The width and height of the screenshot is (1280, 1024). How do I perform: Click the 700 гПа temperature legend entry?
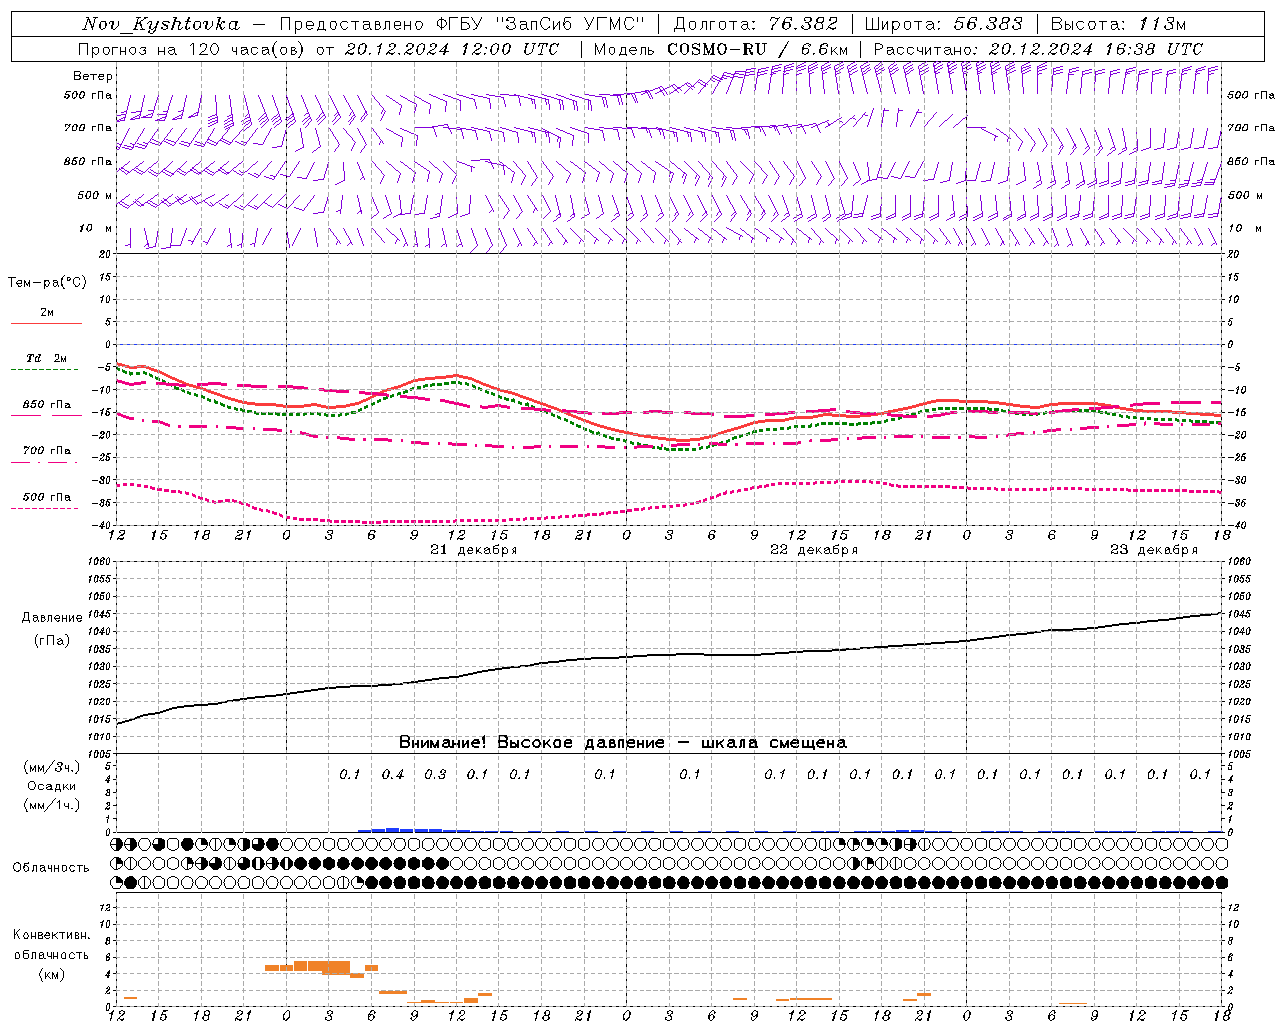tap(47, 450)
